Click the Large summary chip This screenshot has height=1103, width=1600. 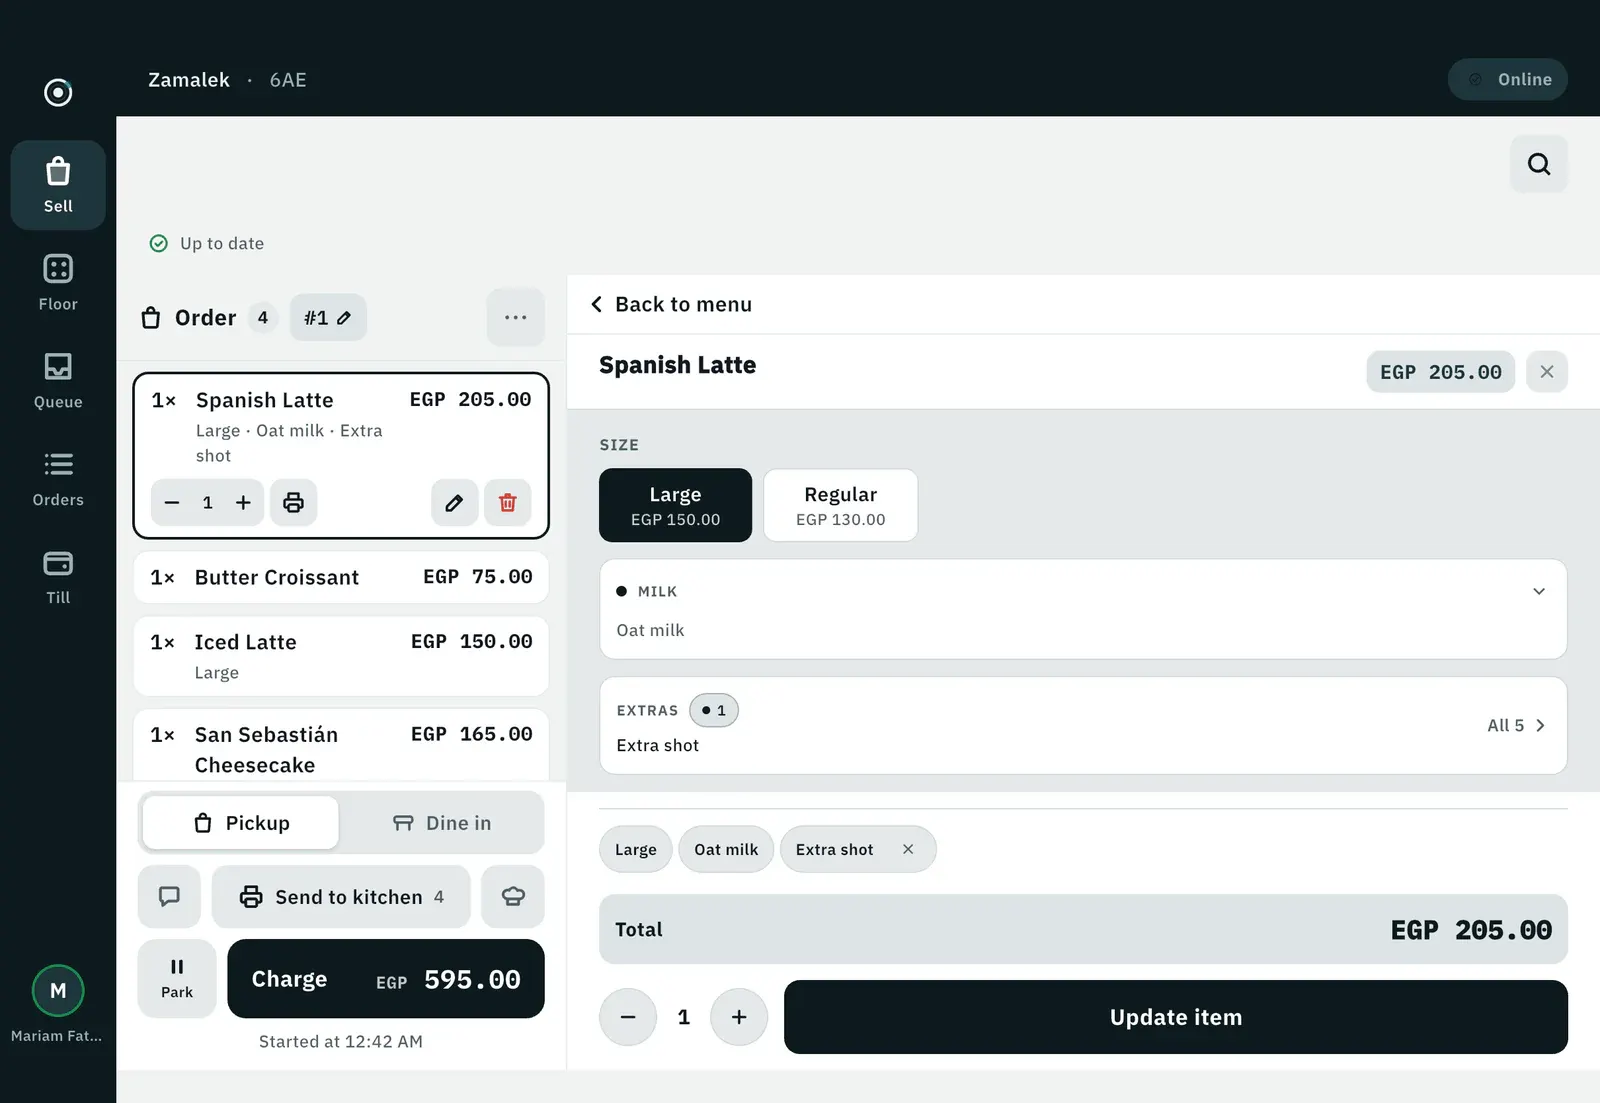click(x=636, y=849)
